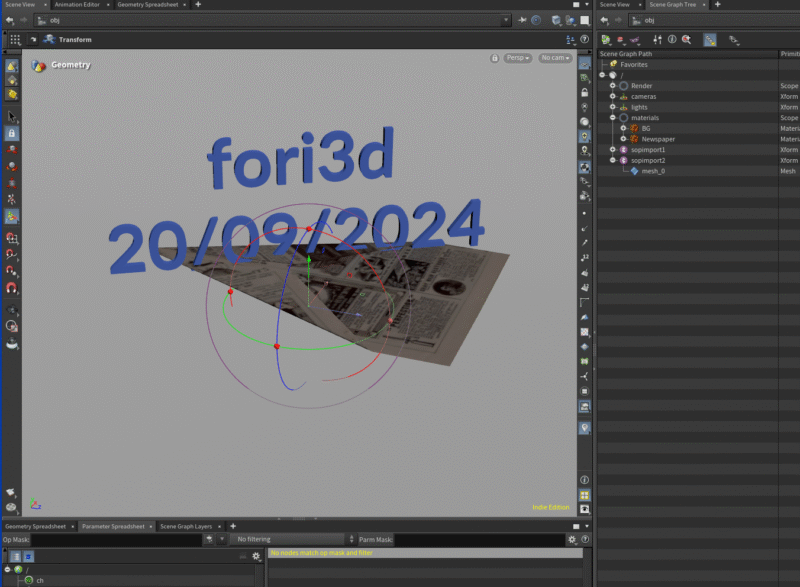Toggle the secure selection lock in left toolbar
Viewport: 800px width, 587px height.
tap(11, 133)
